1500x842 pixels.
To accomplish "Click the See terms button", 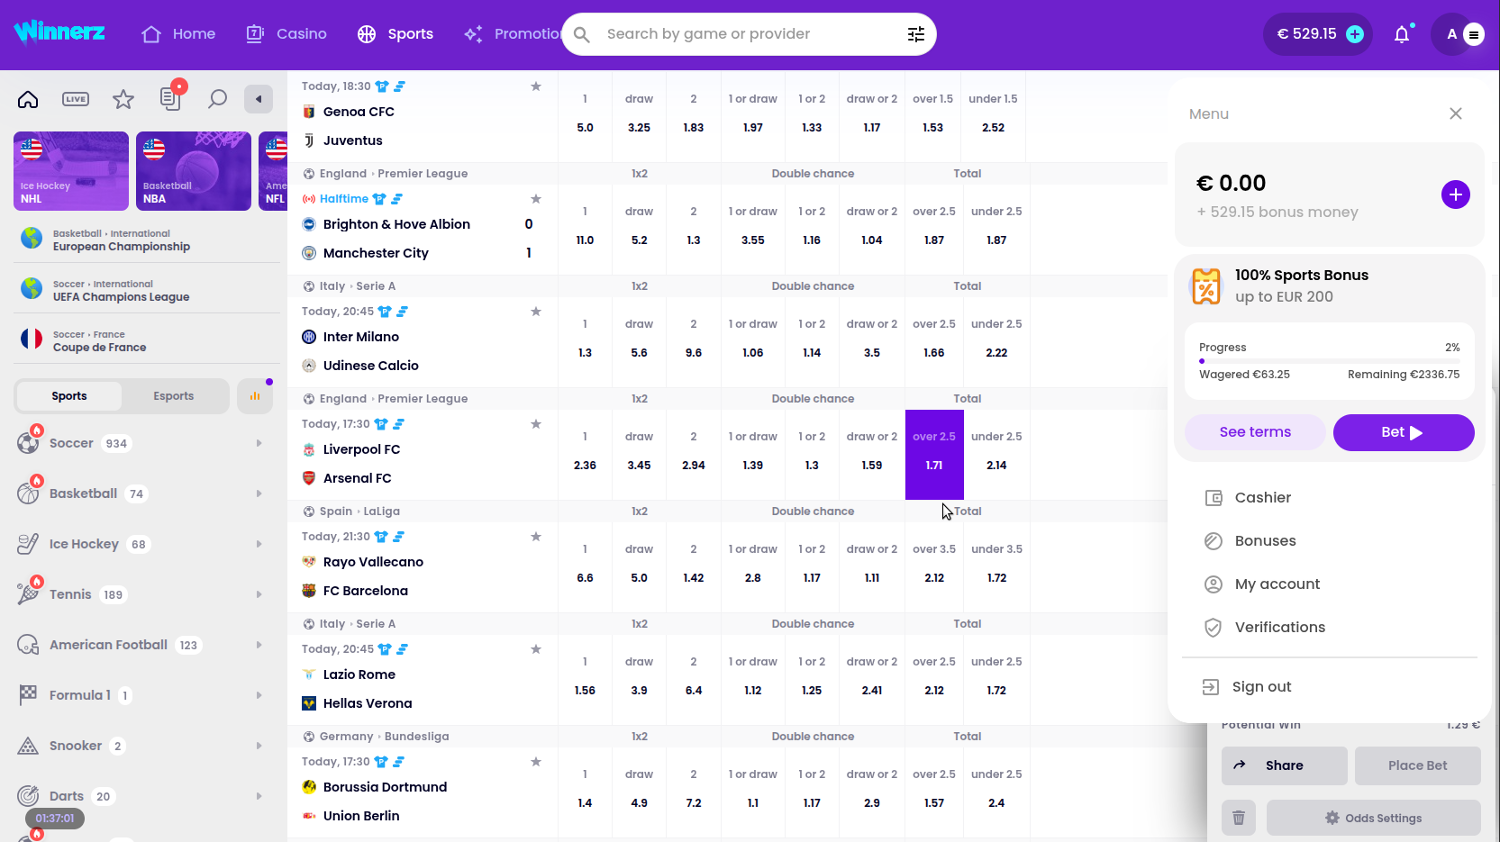I will point(1255,432).
